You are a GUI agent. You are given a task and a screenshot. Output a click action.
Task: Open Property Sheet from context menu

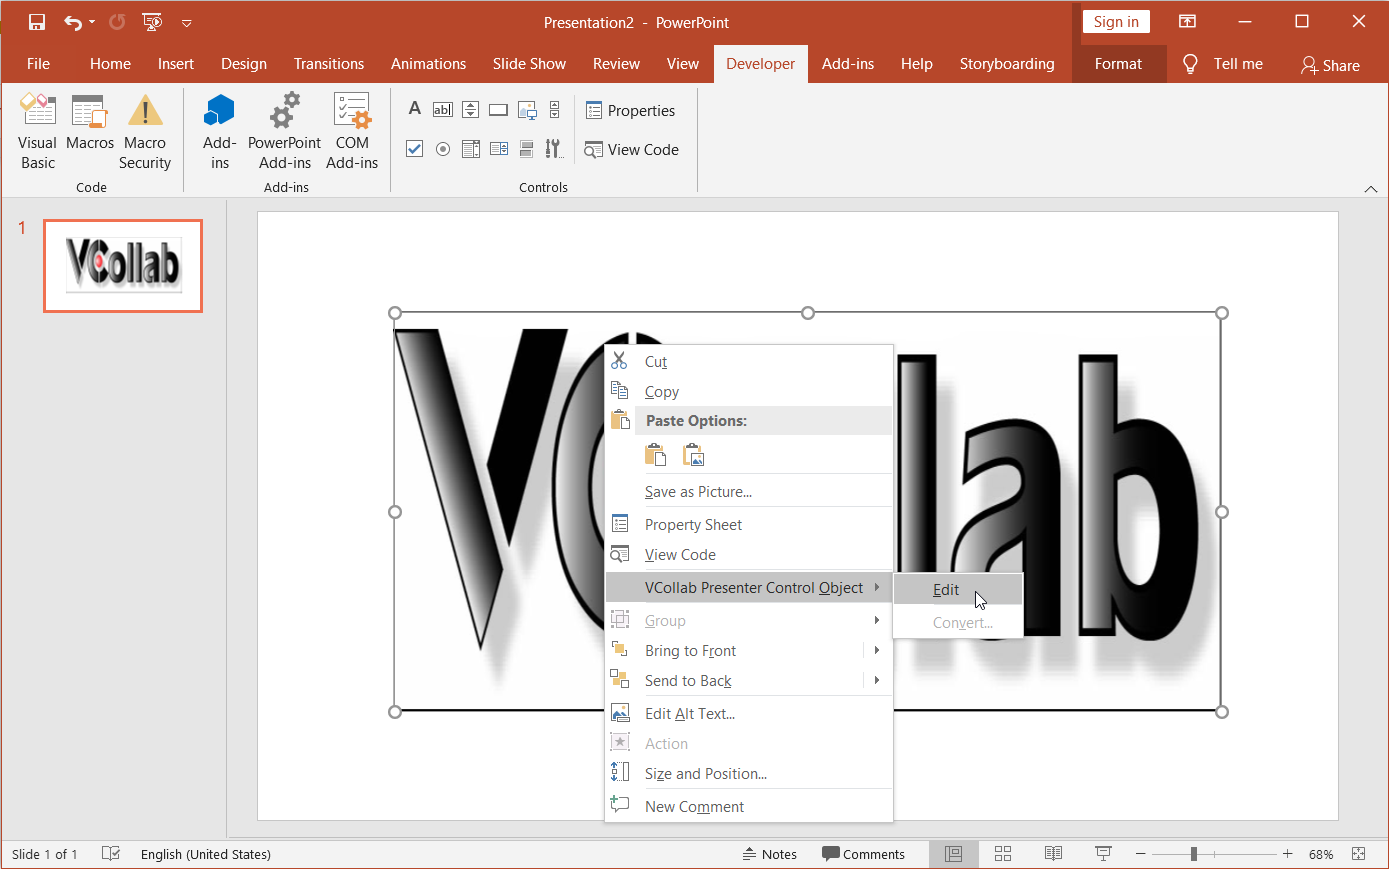pyautogui.click(x=749, y=524)
